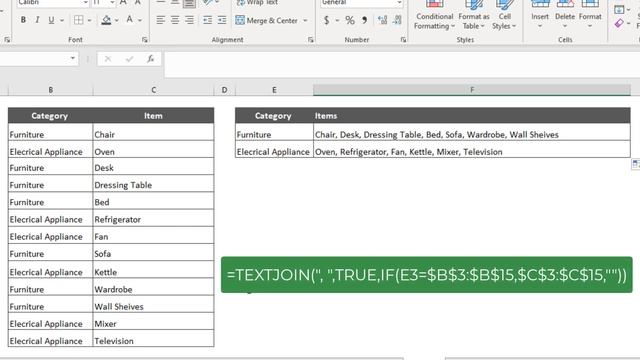
Task: Open Conditional Formatting menu
Action: coord(434,16)
